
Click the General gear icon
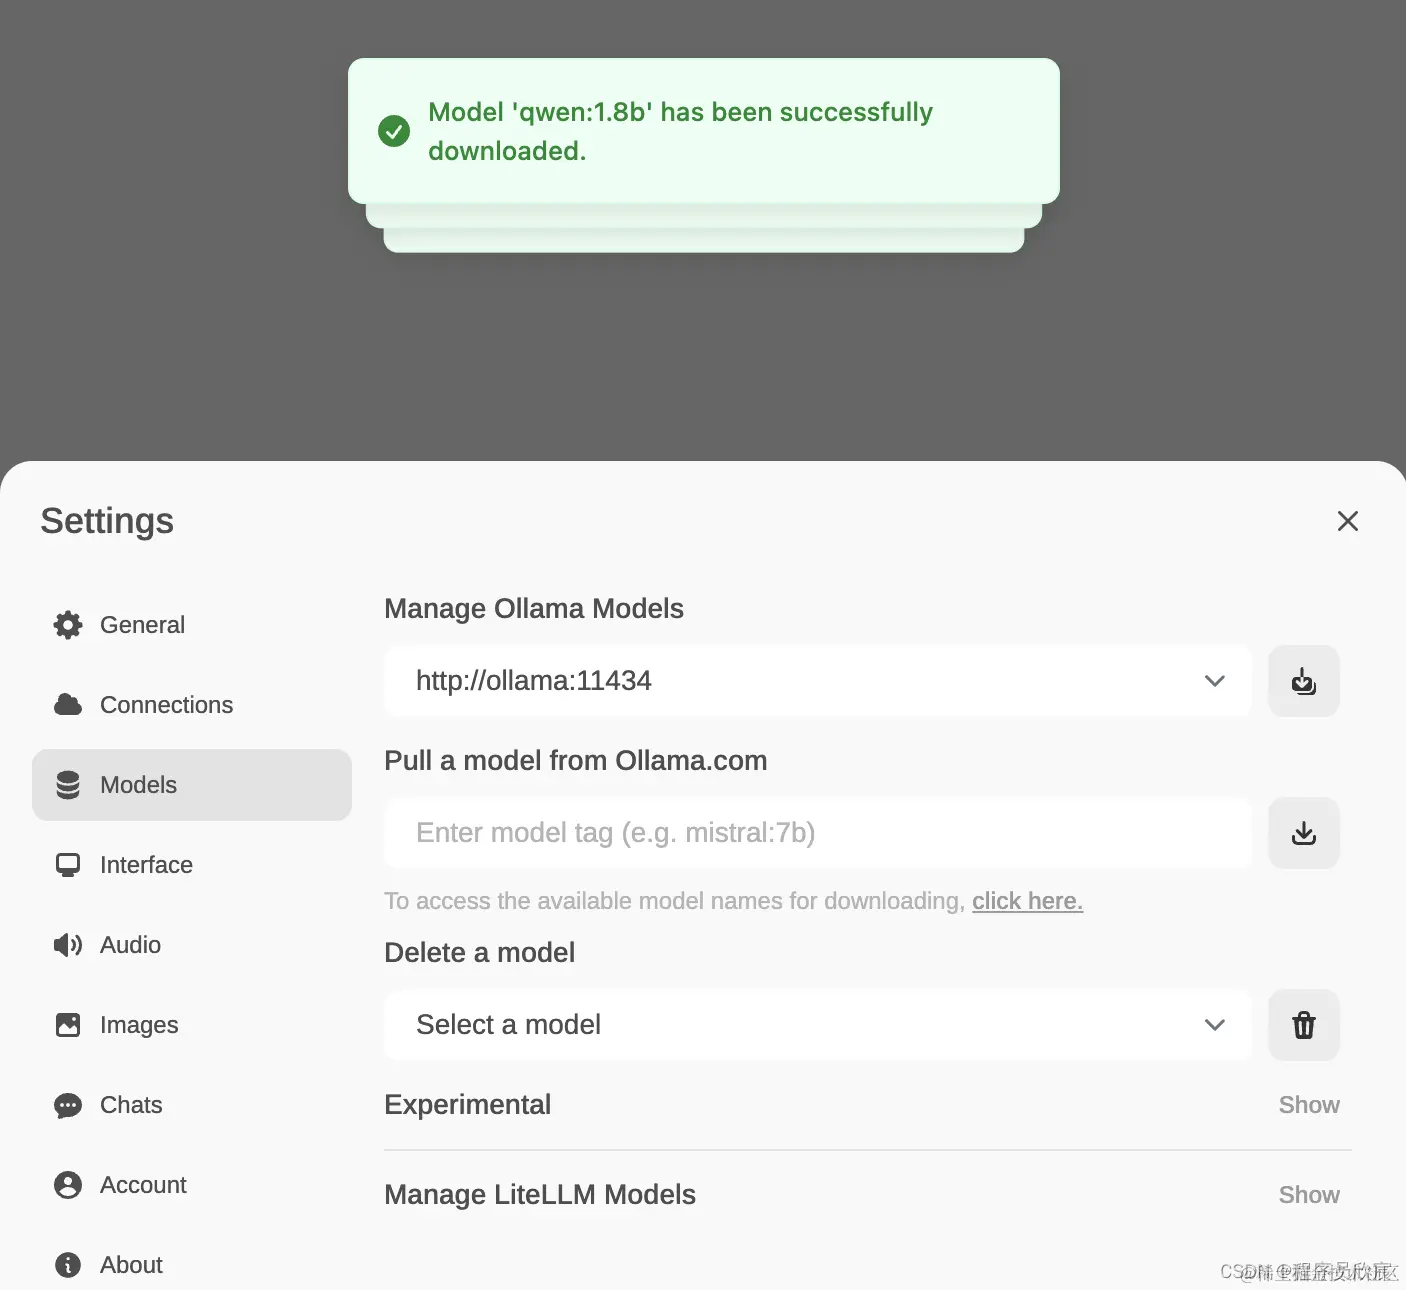point(68,625)
